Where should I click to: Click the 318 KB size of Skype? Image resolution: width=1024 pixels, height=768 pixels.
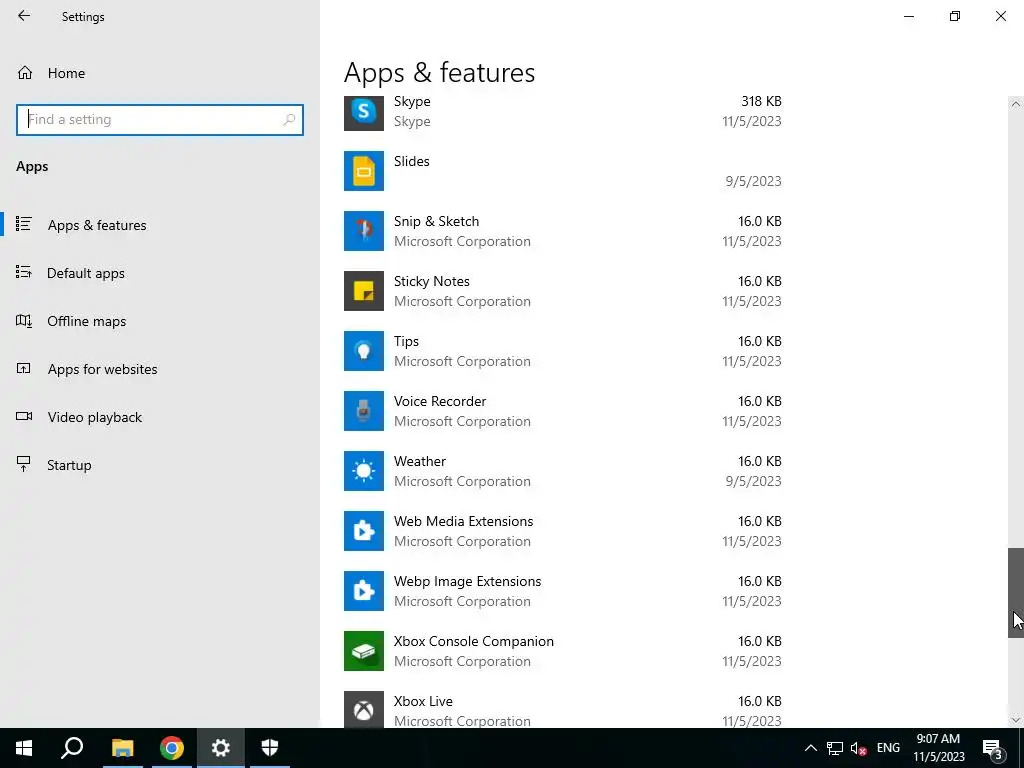pos(761,101)
